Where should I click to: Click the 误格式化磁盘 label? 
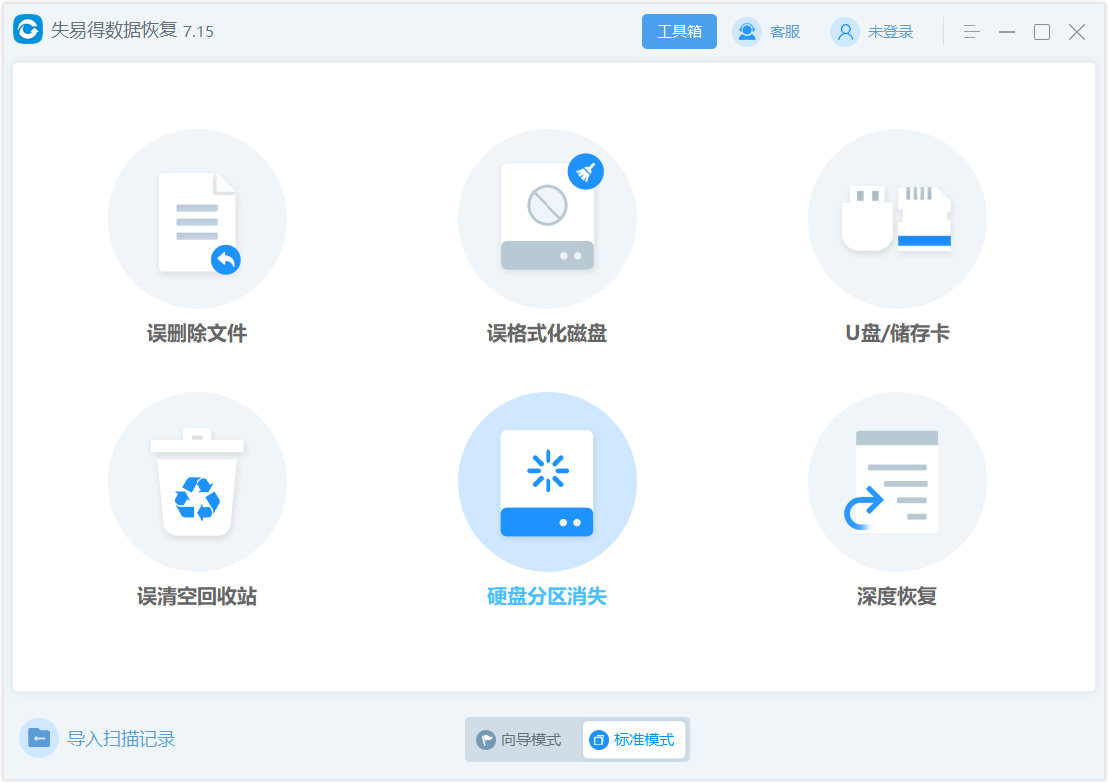point(547,333)
